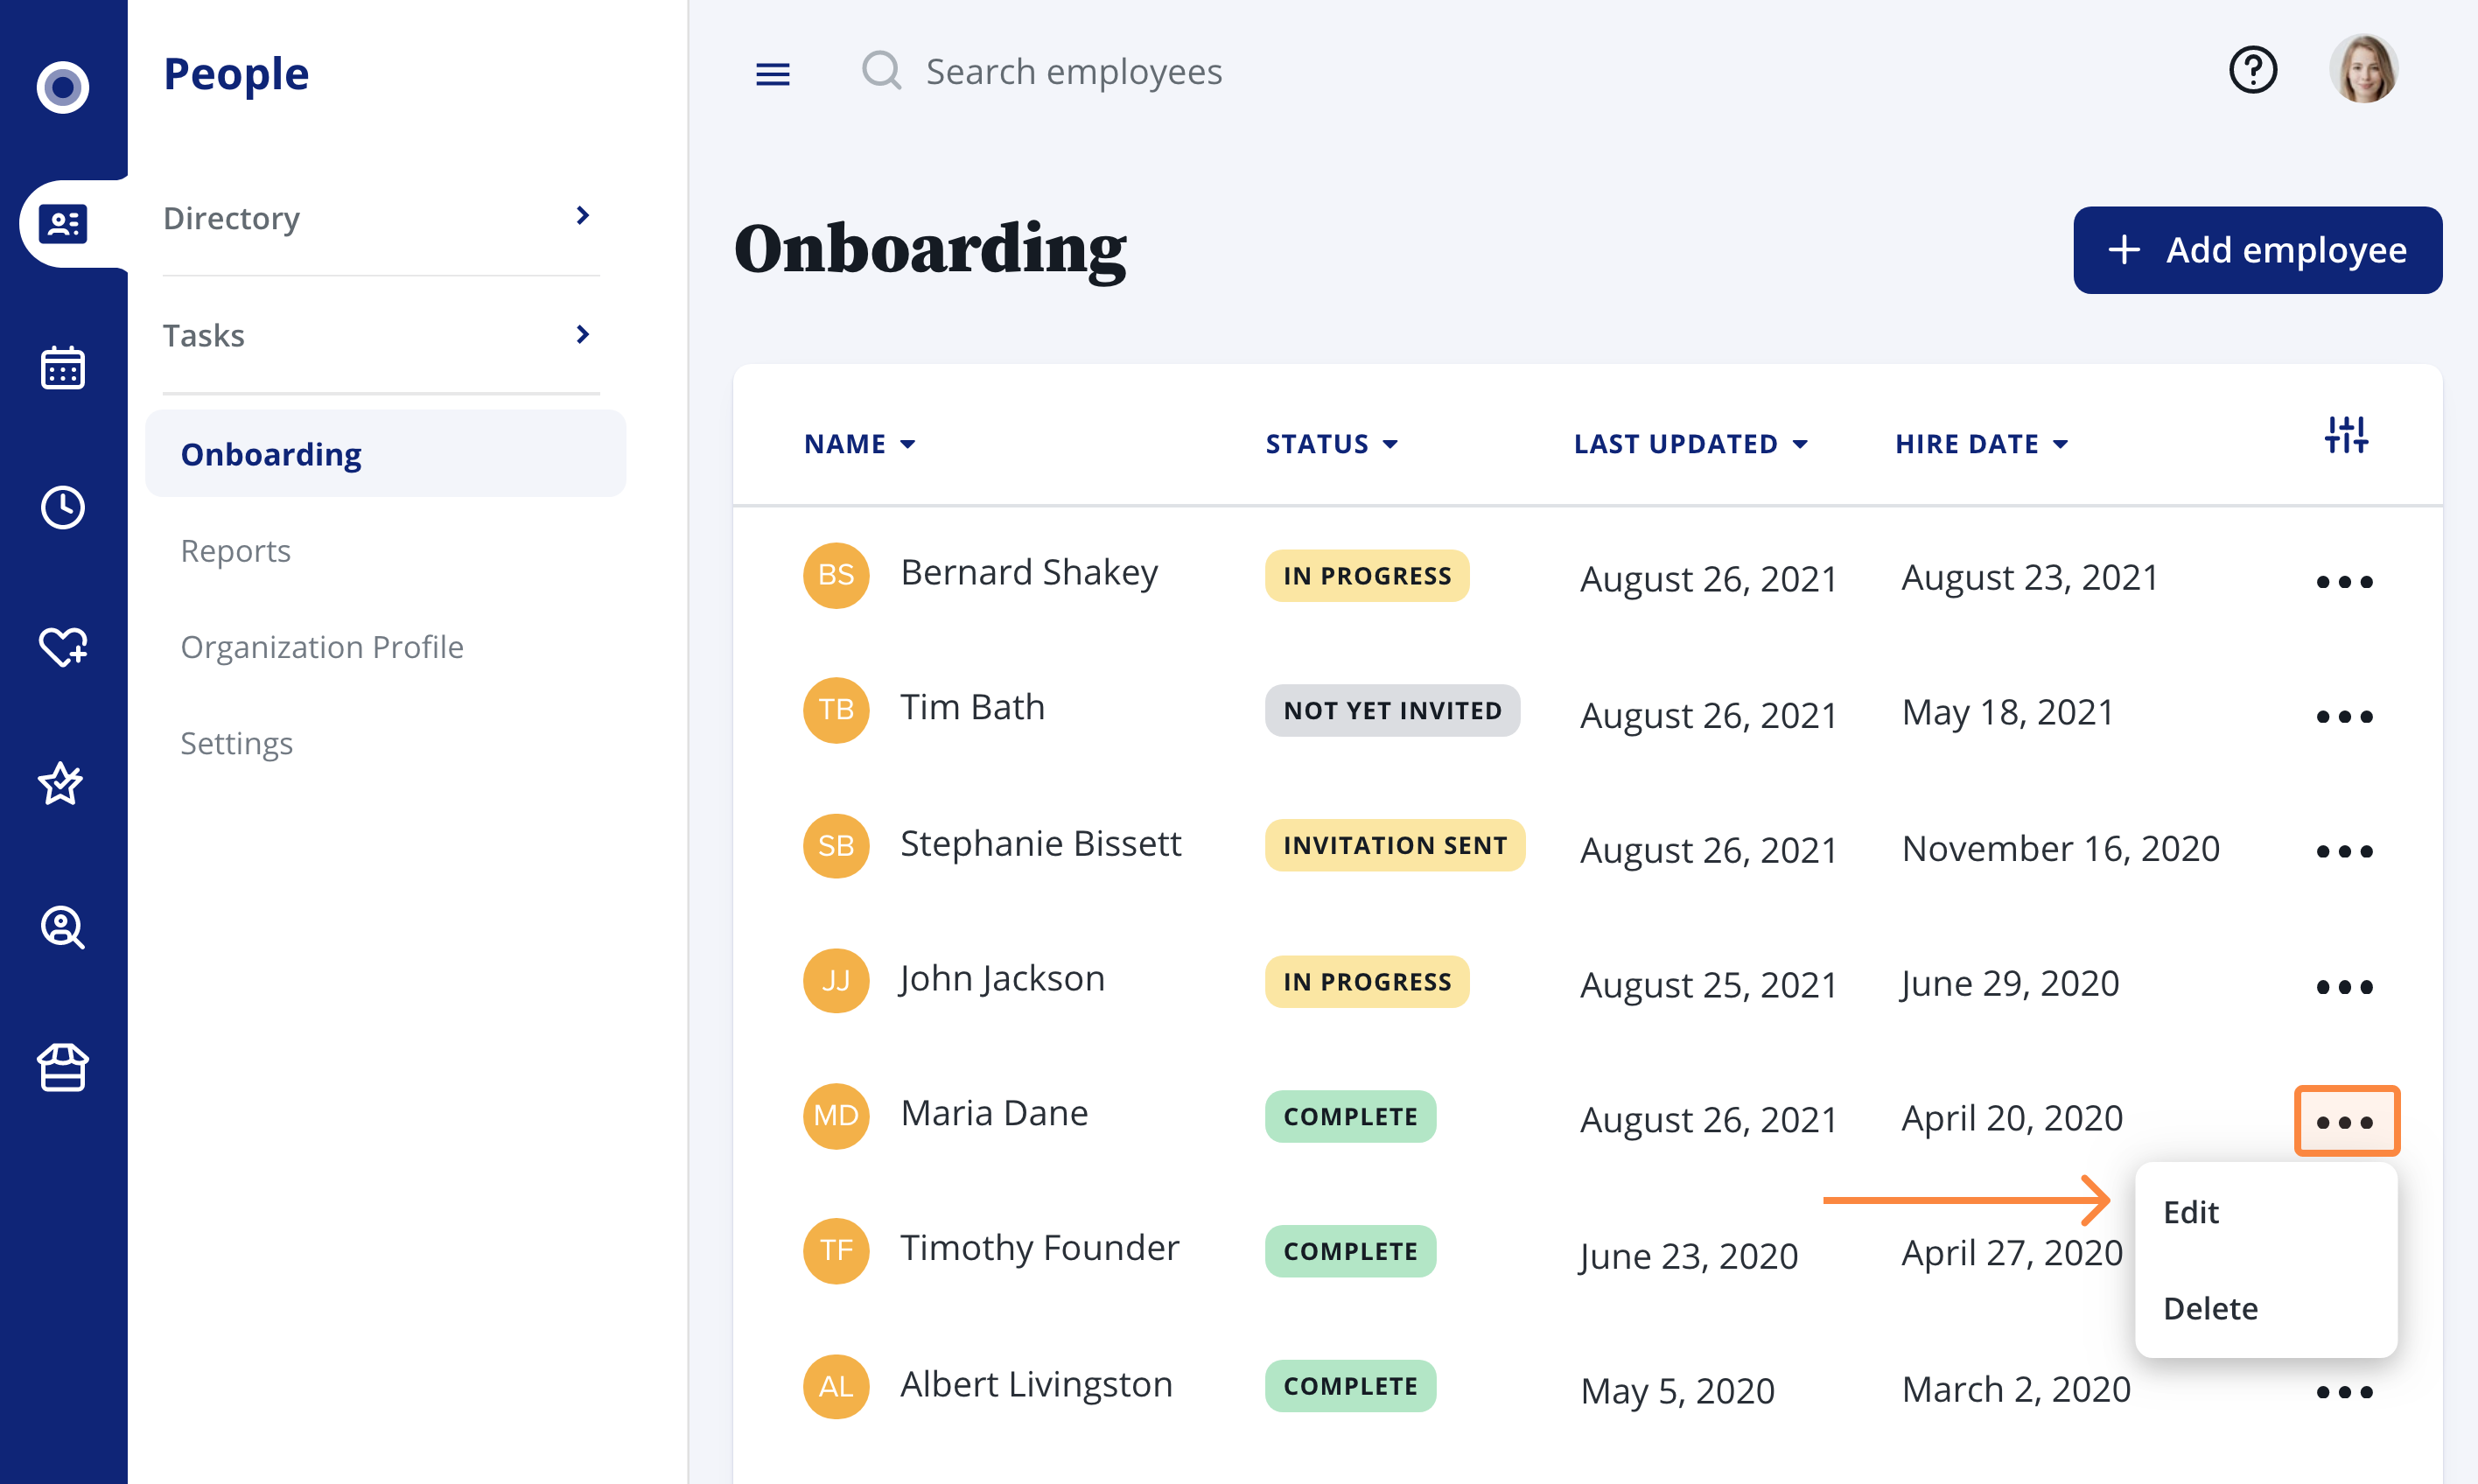Click the last updated date June 23, 2020
Image resolution: width=2478 pixels, height=1484 pixels.
pos(1688,1257)
